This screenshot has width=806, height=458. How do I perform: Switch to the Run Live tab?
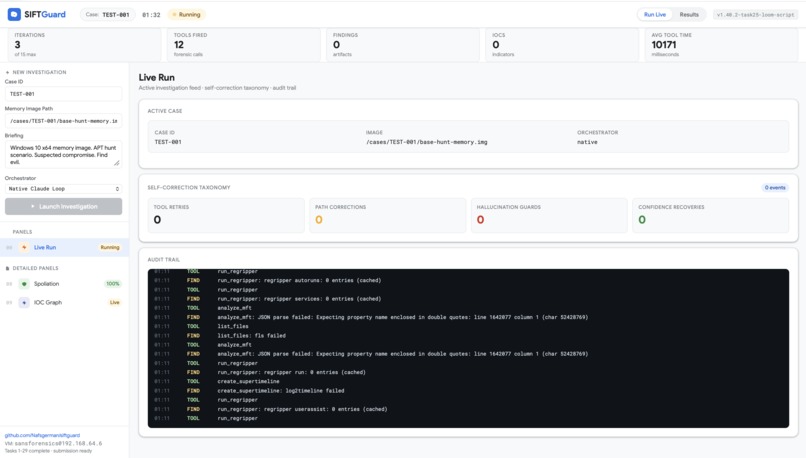click(655, 14)
